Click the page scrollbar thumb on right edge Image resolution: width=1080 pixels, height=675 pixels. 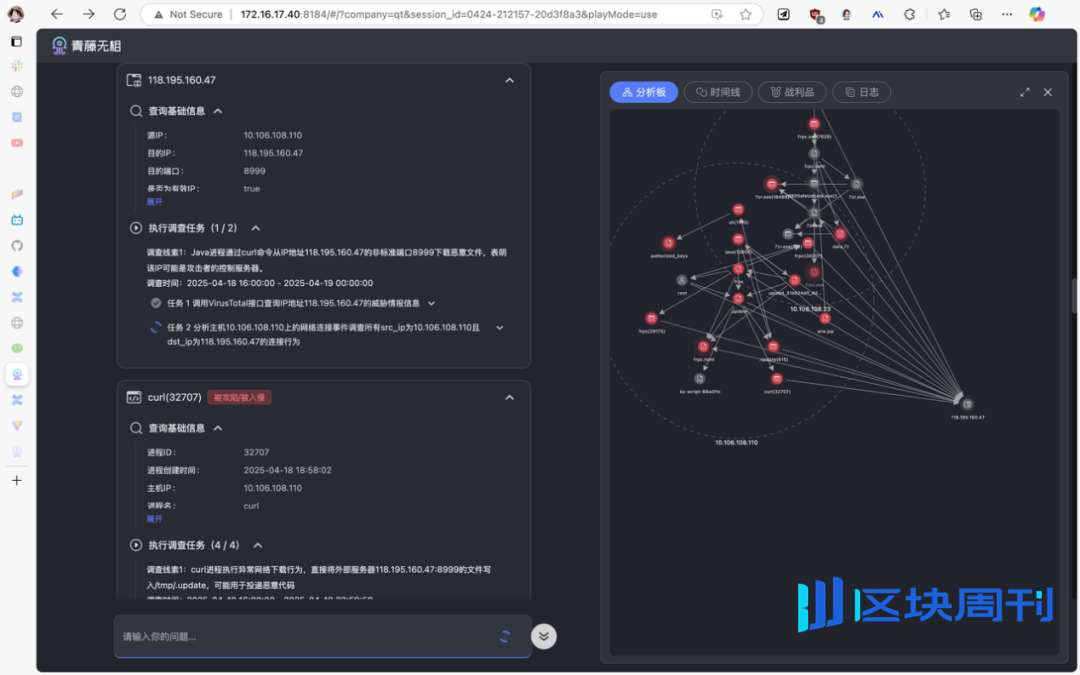coord(1074,295)
